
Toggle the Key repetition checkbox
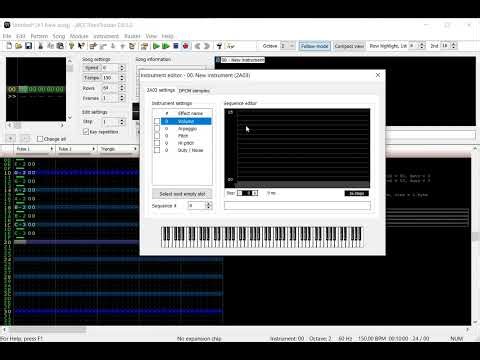(86, 132)
